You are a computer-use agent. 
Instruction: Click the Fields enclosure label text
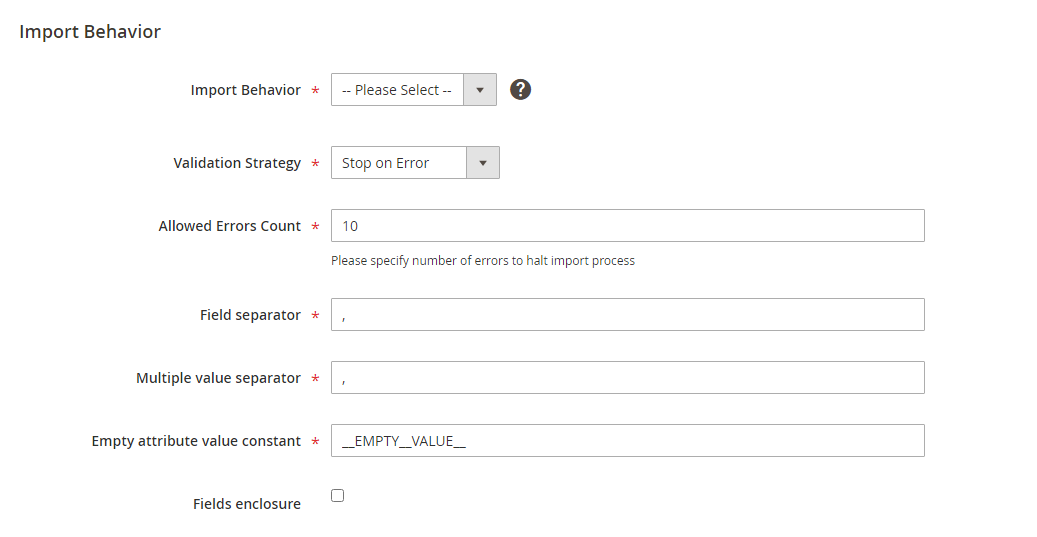click(x=246, y=504)
